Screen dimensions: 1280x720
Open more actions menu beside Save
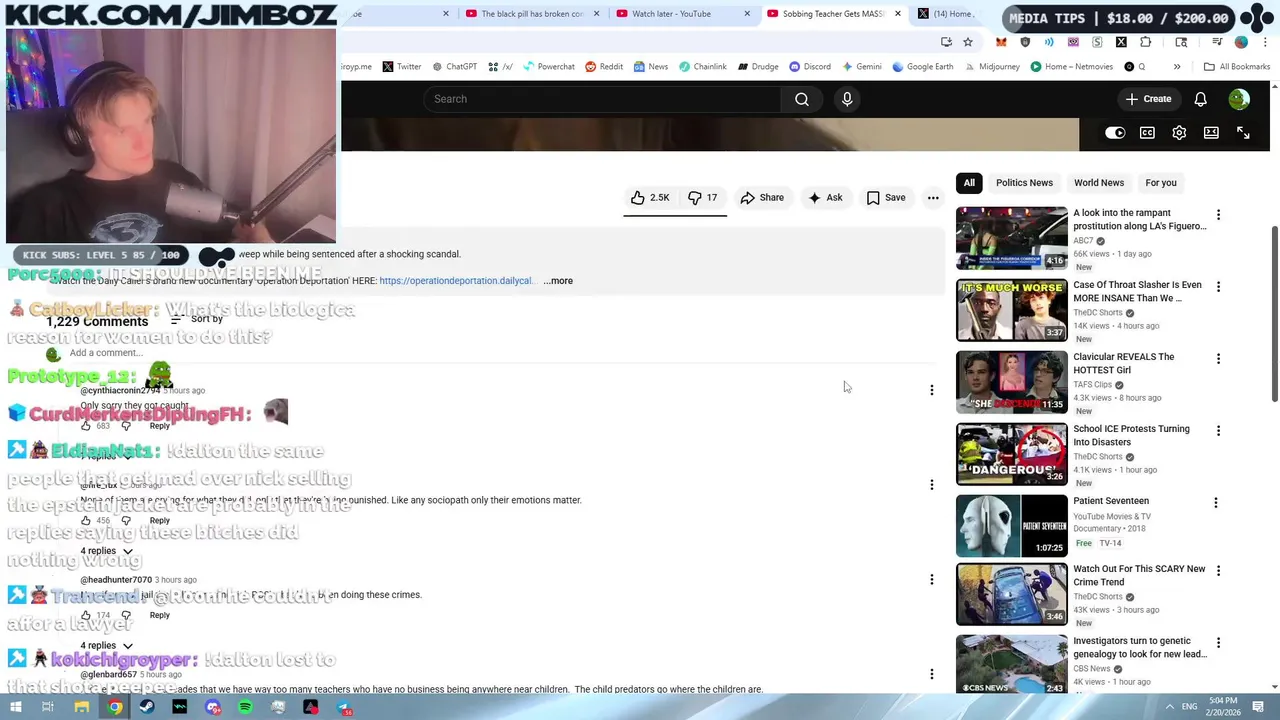point(933,198)
